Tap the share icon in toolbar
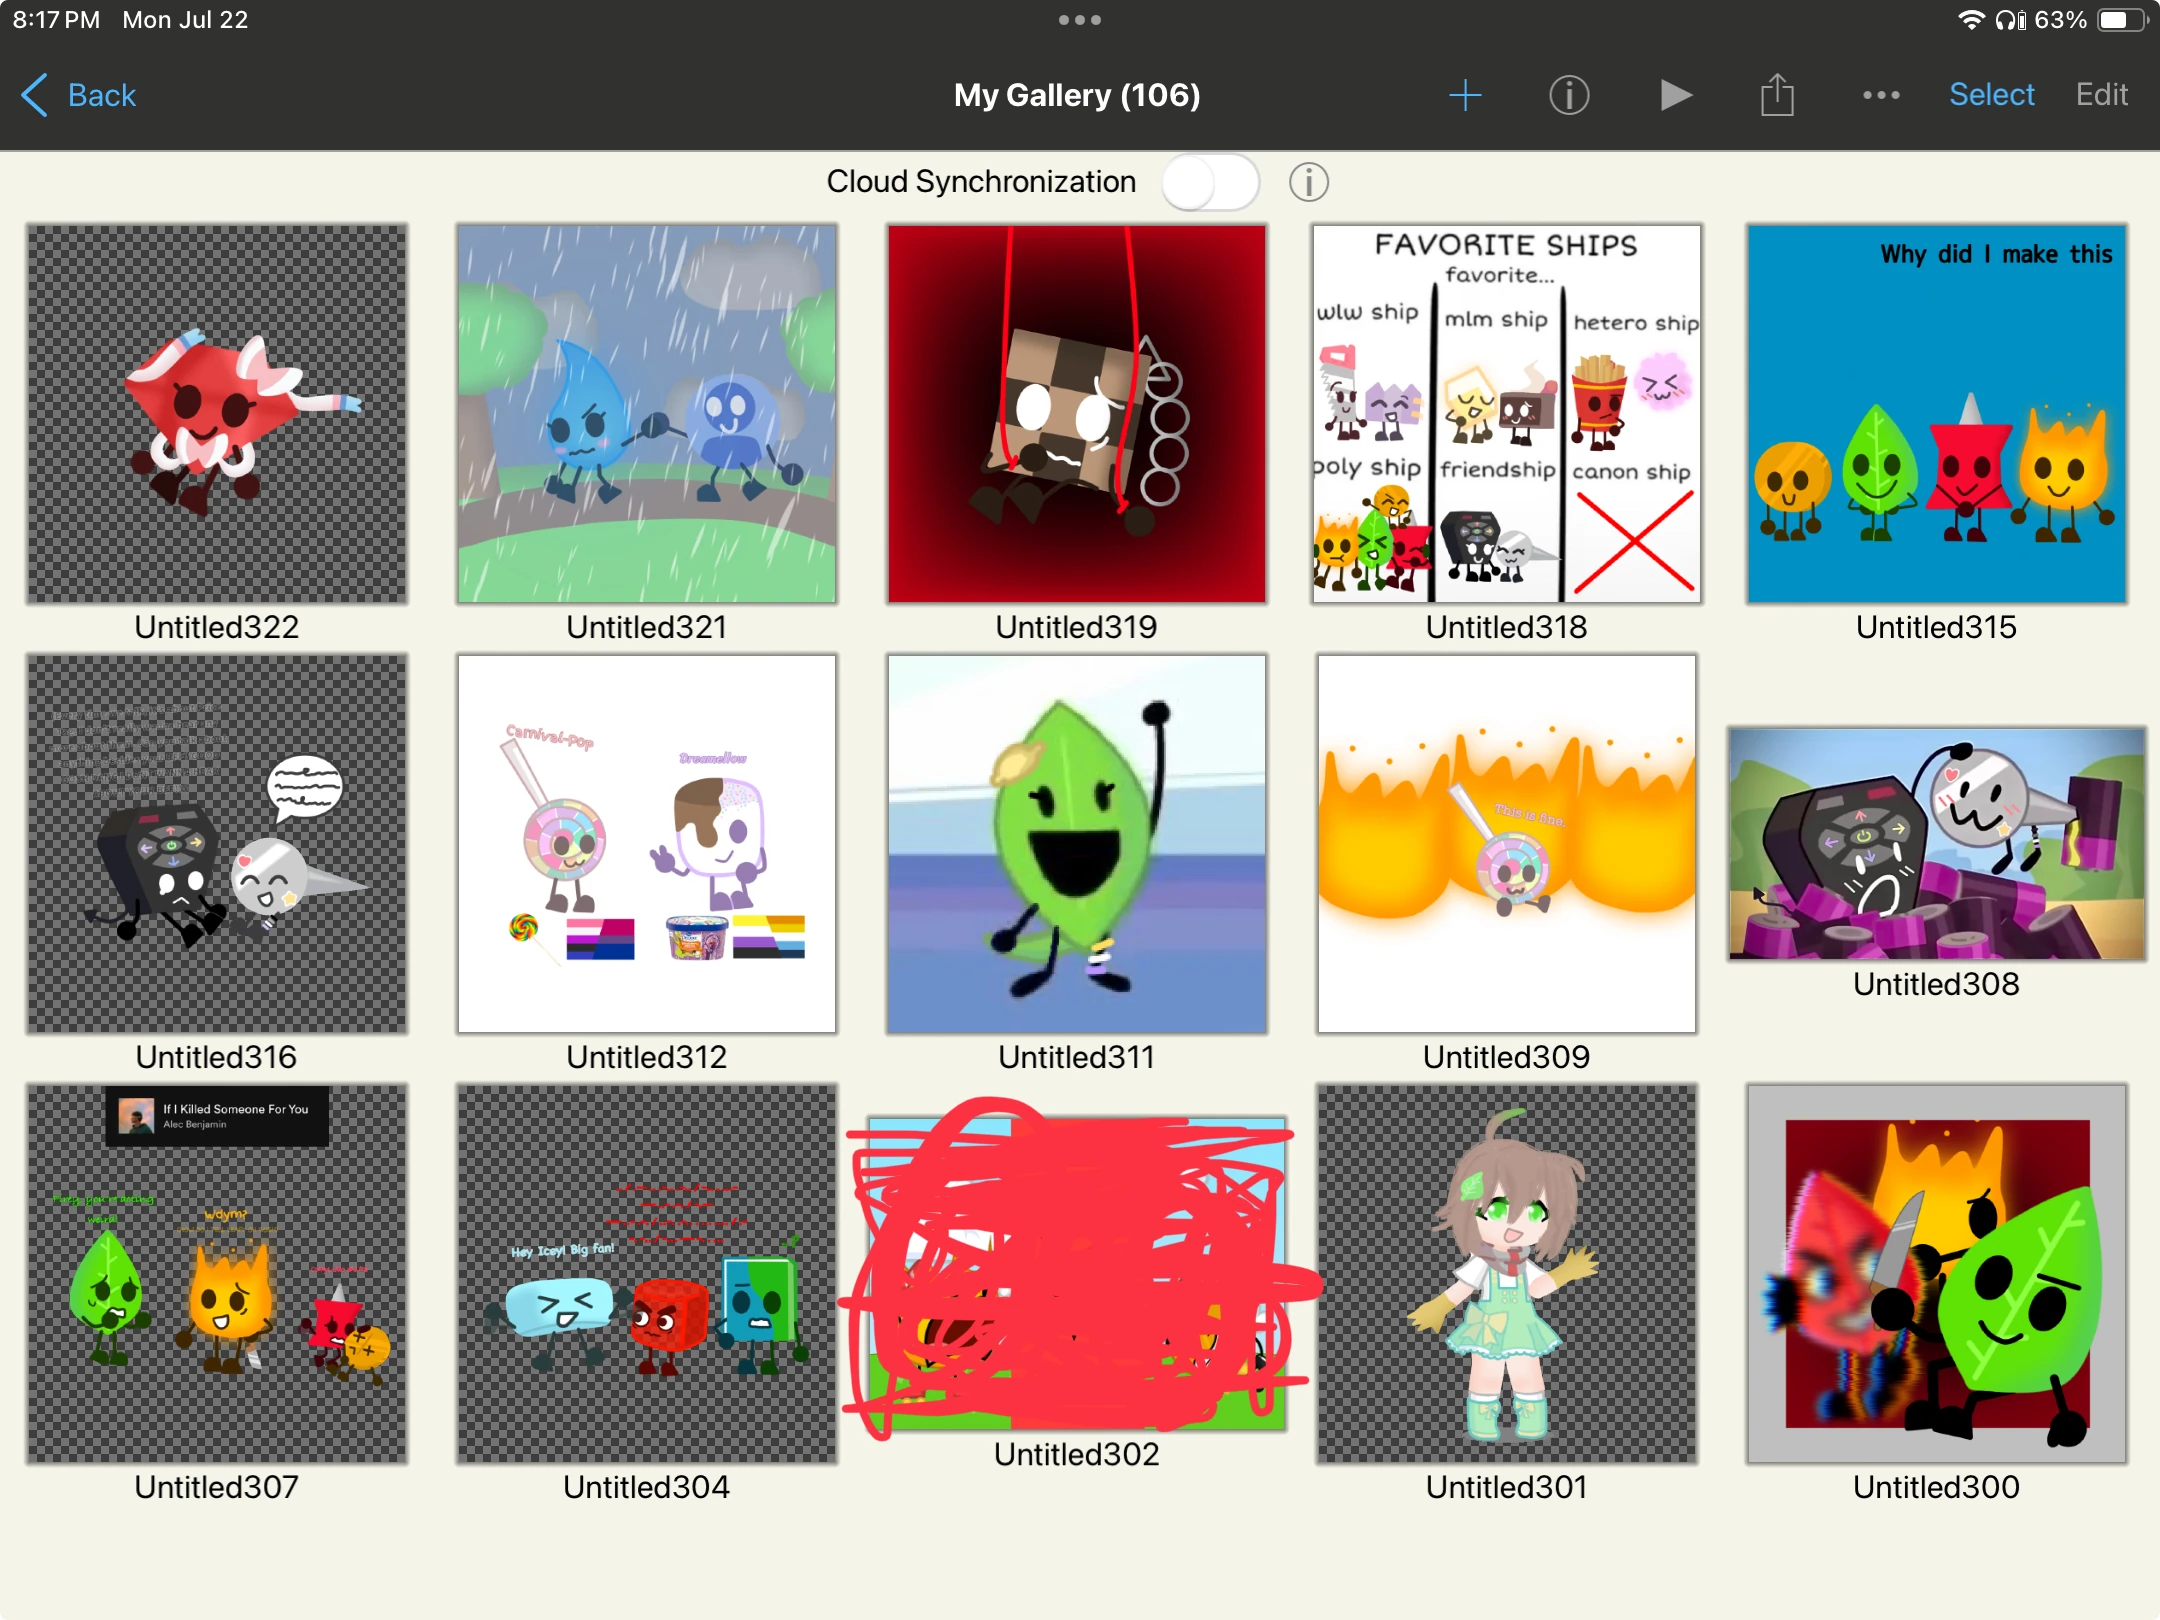2160x1620 pixels. pos(1777,95)
